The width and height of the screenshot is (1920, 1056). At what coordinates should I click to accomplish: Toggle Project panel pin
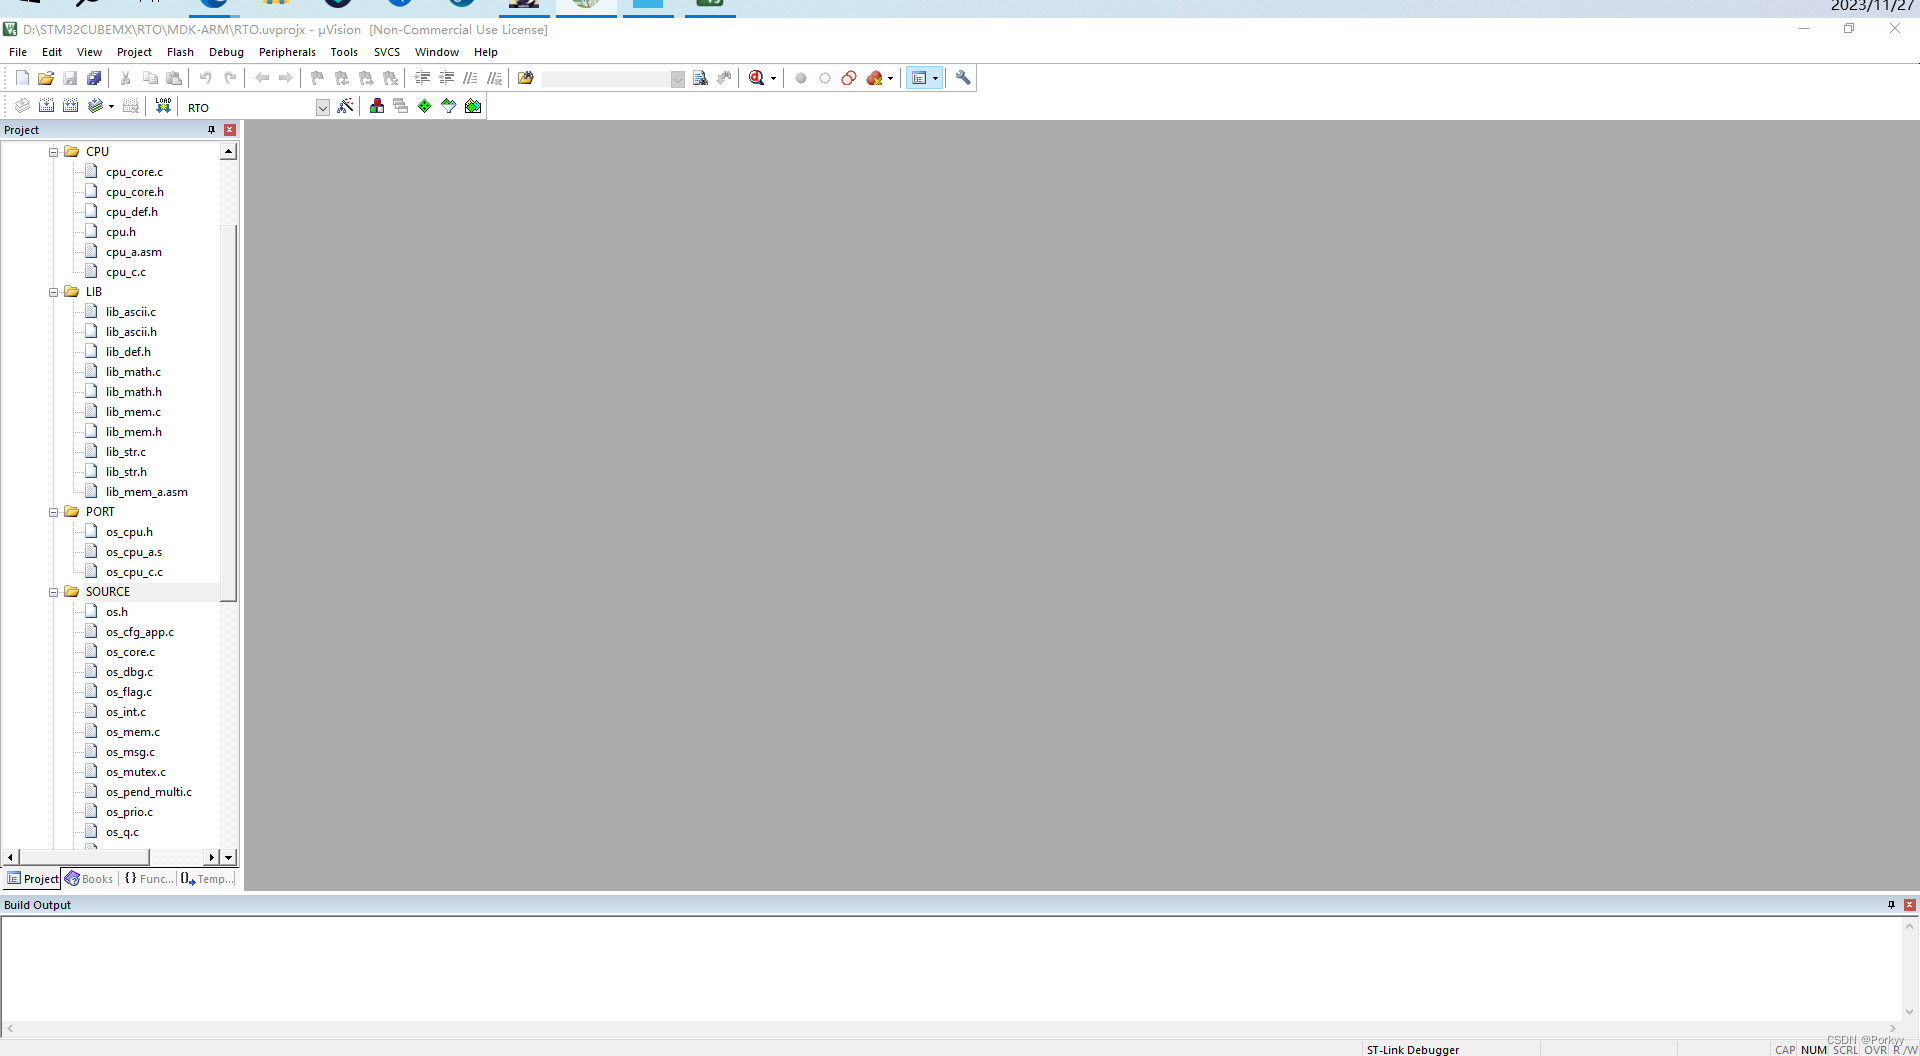(211, 130)
